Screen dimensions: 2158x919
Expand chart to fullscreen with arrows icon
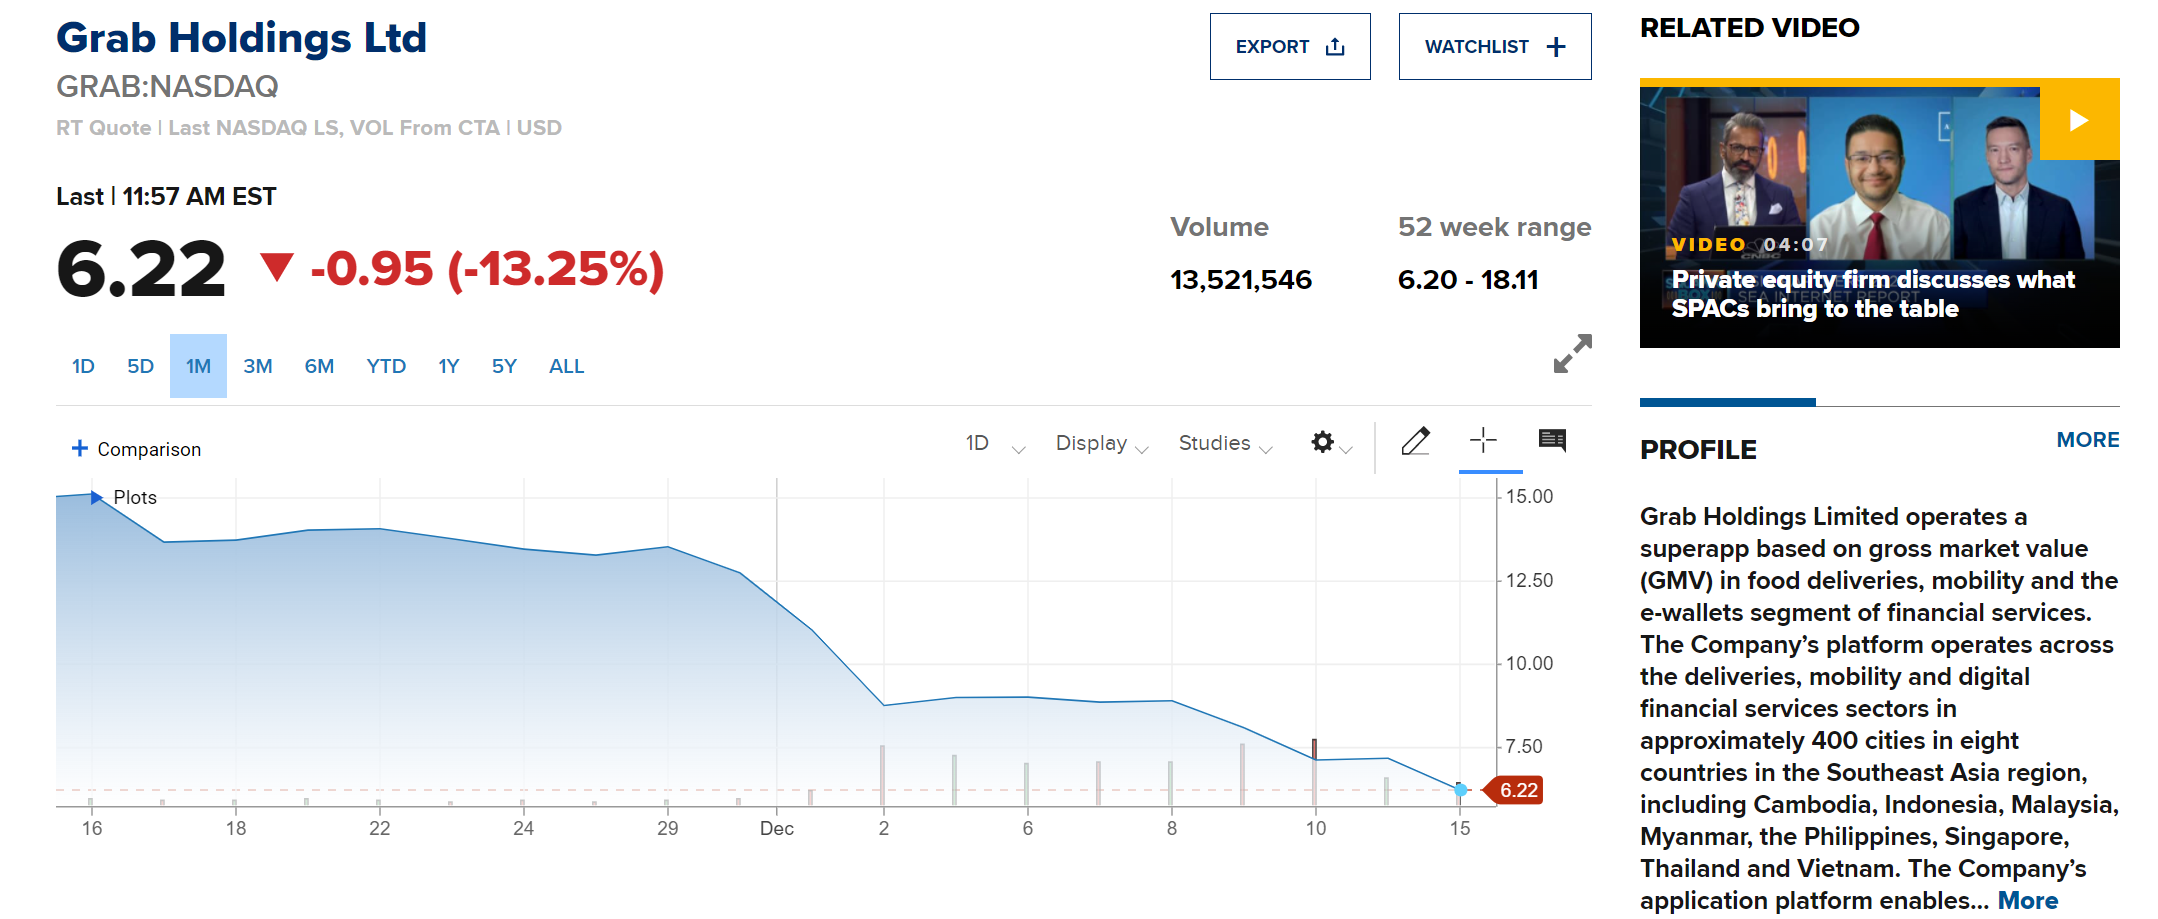click(x=1572, y=353)
